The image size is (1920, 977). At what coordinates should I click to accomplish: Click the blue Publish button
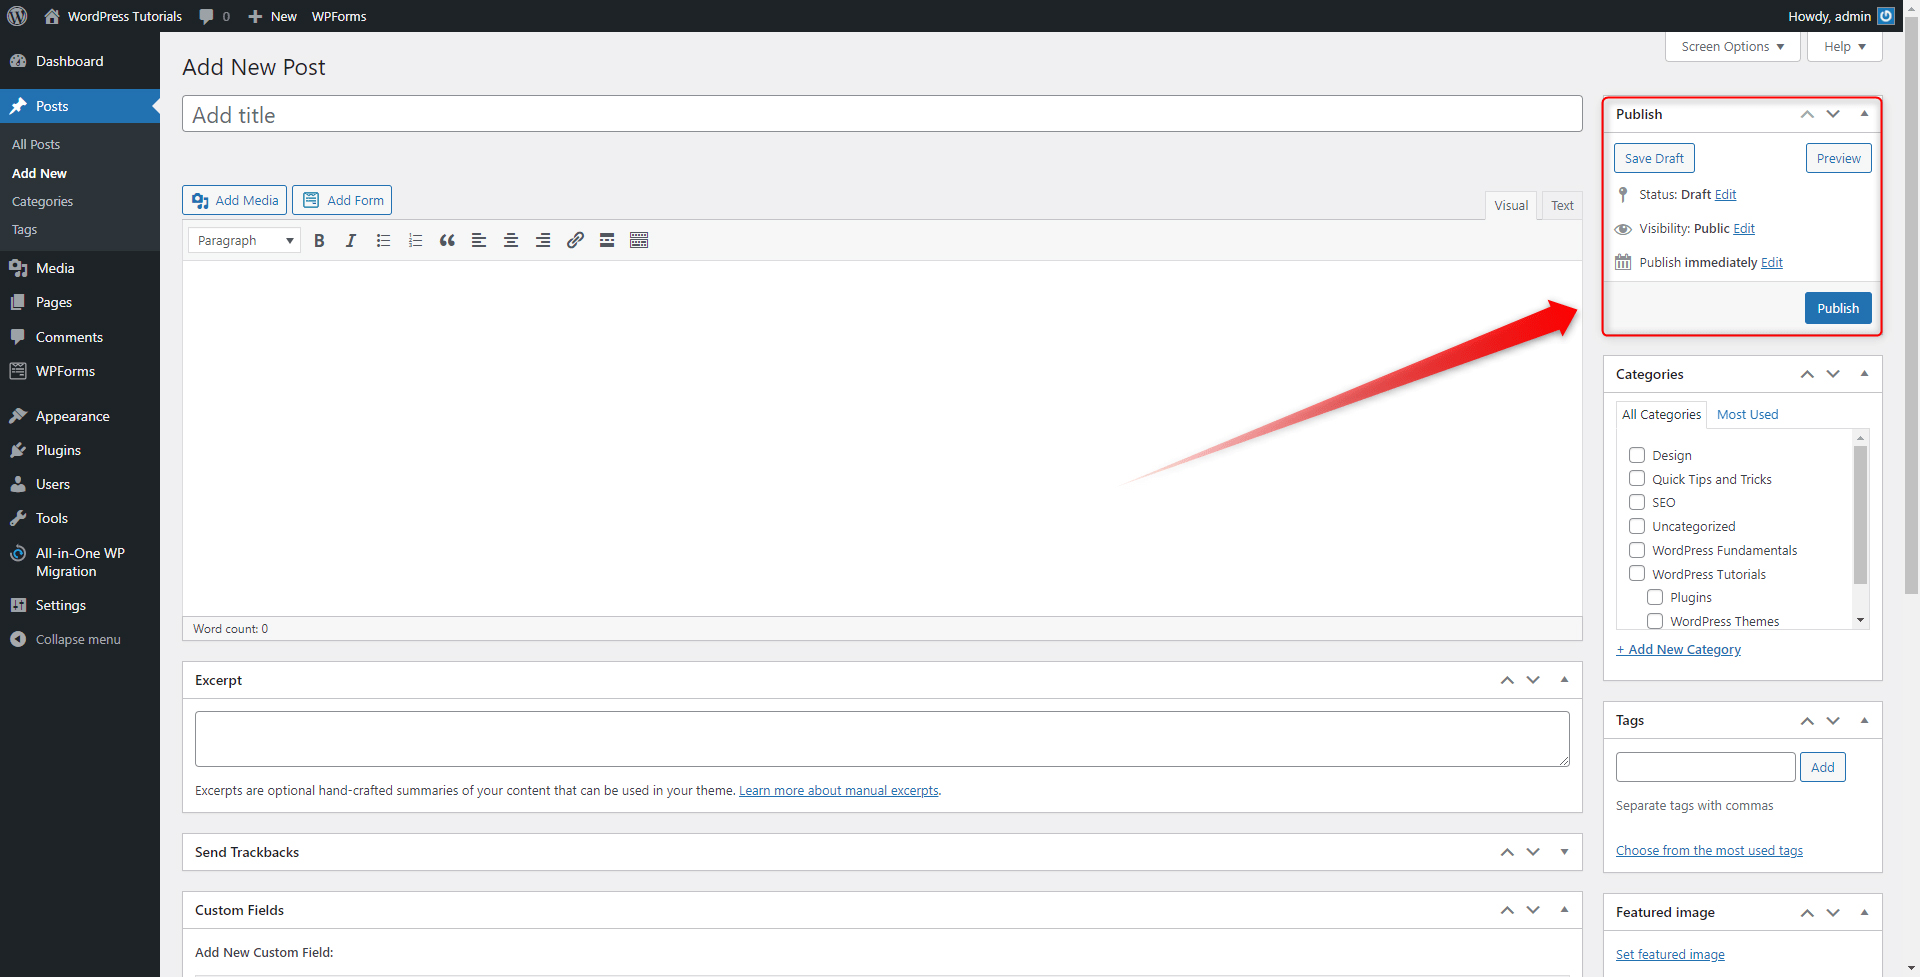point(1838,308)
